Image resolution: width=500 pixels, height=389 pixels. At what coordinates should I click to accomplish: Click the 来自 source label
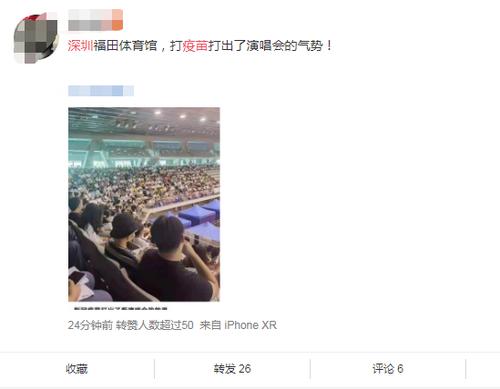[x=210, y=325]
